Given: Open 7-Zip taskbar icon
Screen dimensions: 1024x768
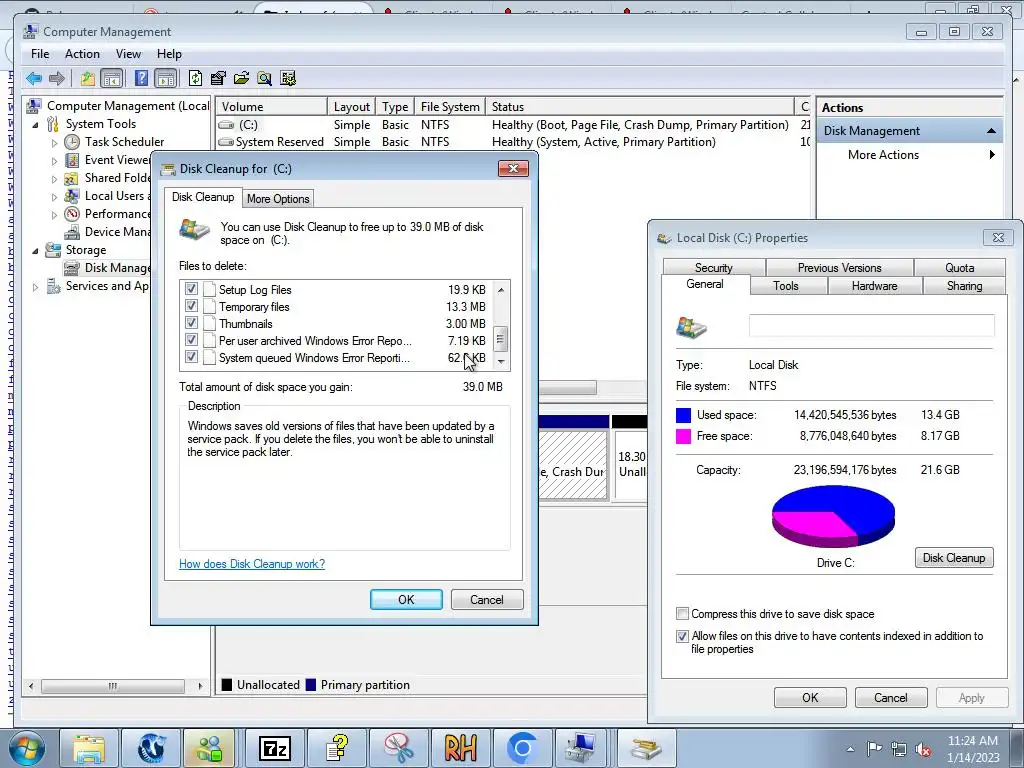Looking at the screenshot, I should 275,748.
